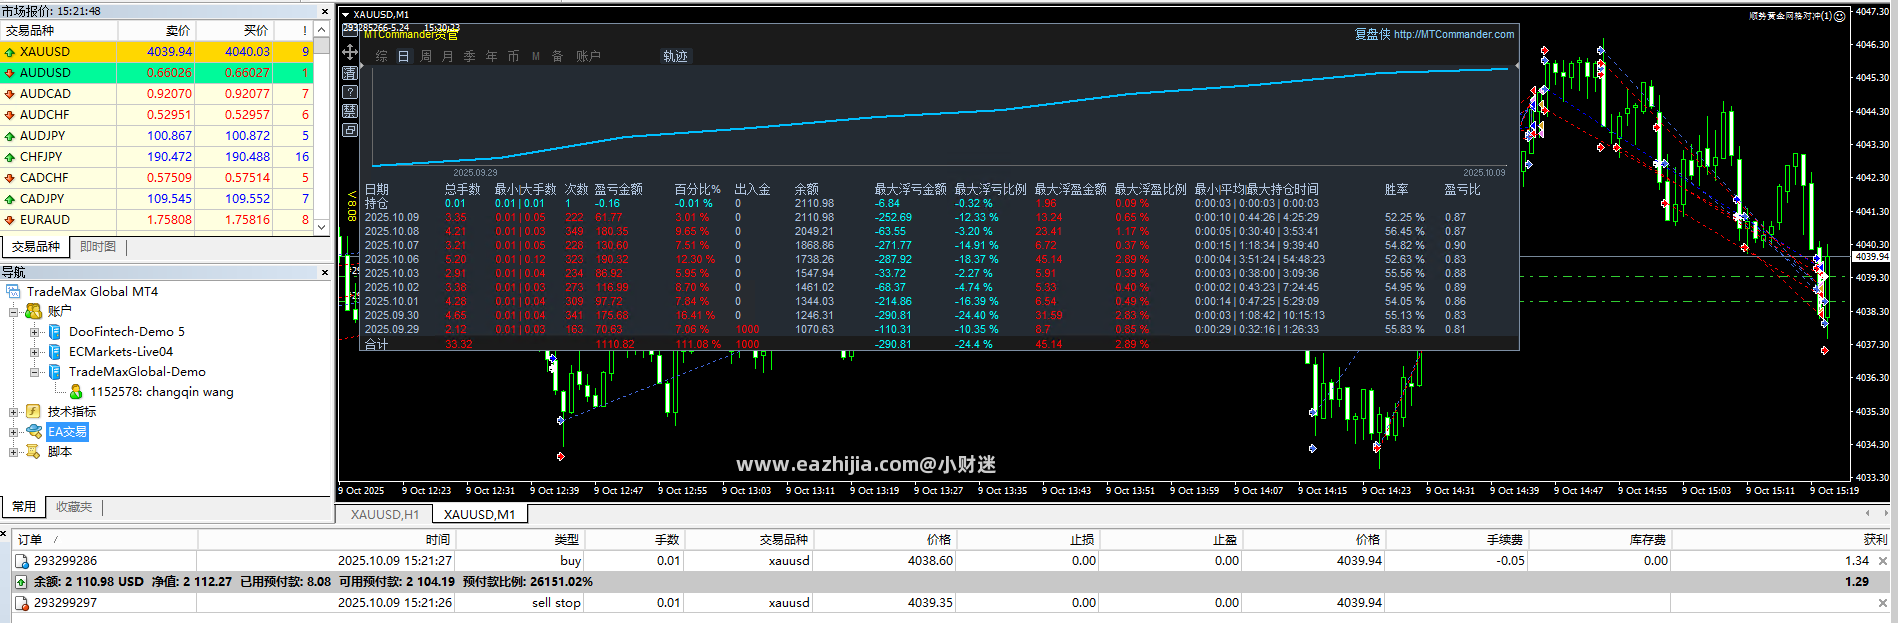Select the 季 quarterly tab in MTCommander
1898x623 pixels.
point(469,56)
